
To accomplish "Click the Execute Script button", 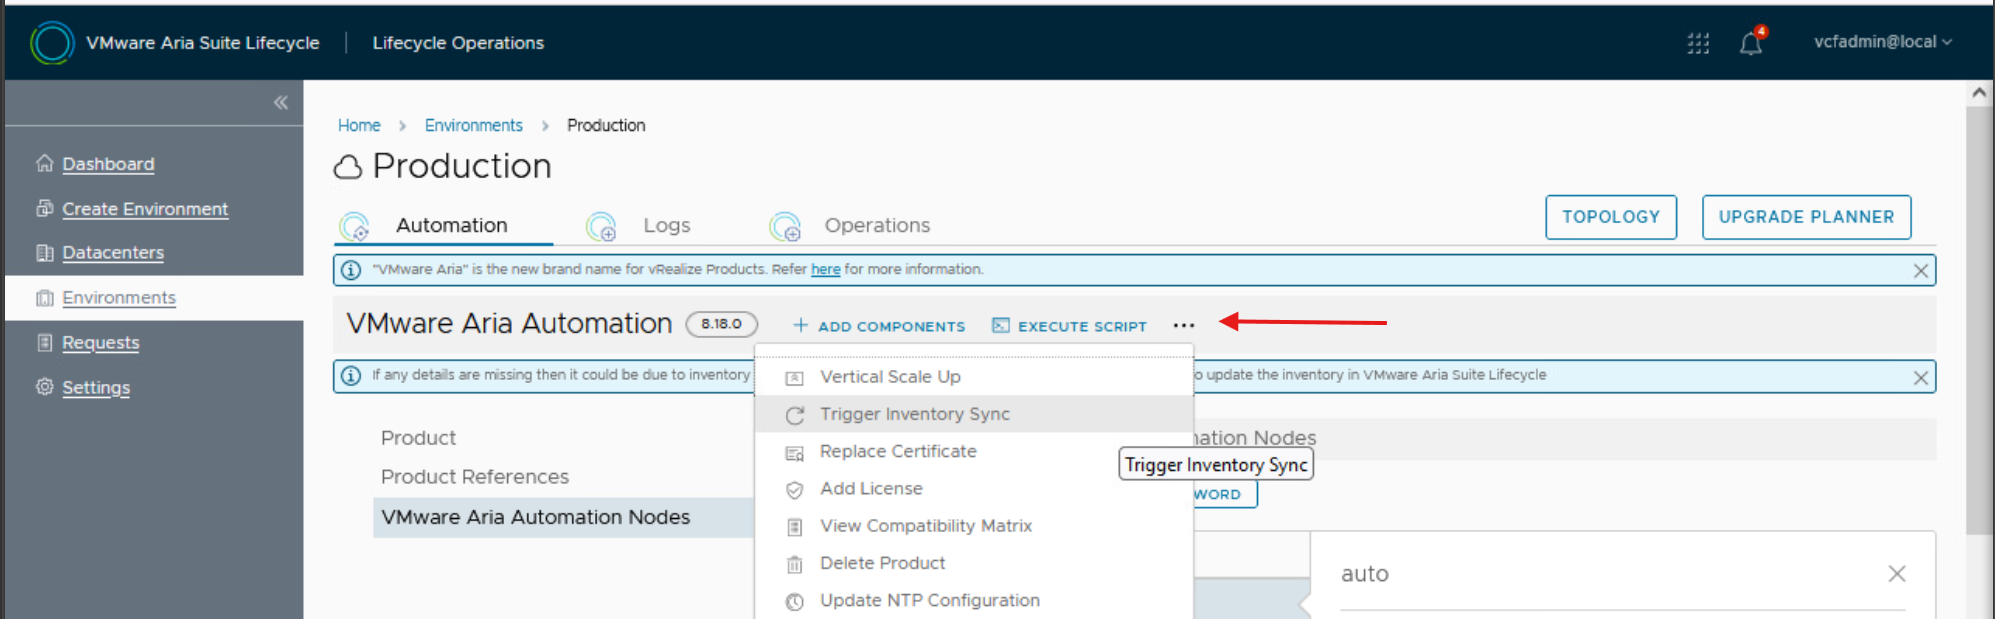I will click(1069, 326).
